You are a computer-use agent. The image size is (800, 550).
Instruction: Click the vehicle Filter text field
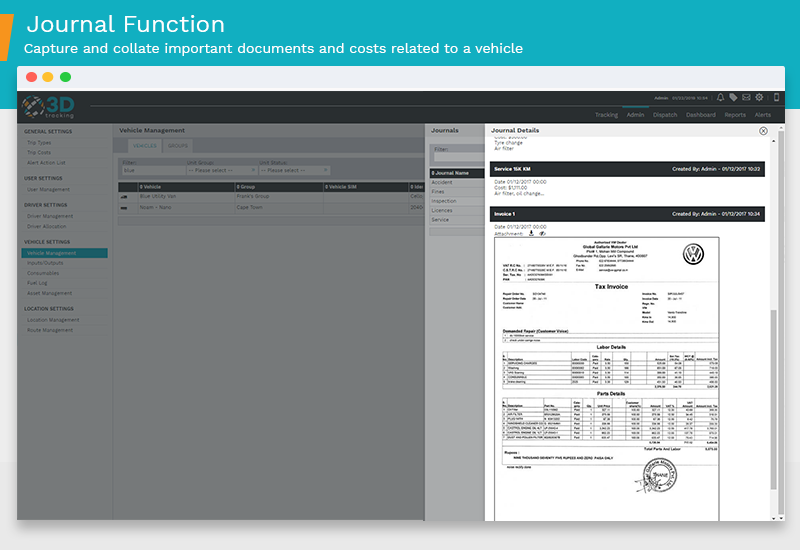[150, 170]
